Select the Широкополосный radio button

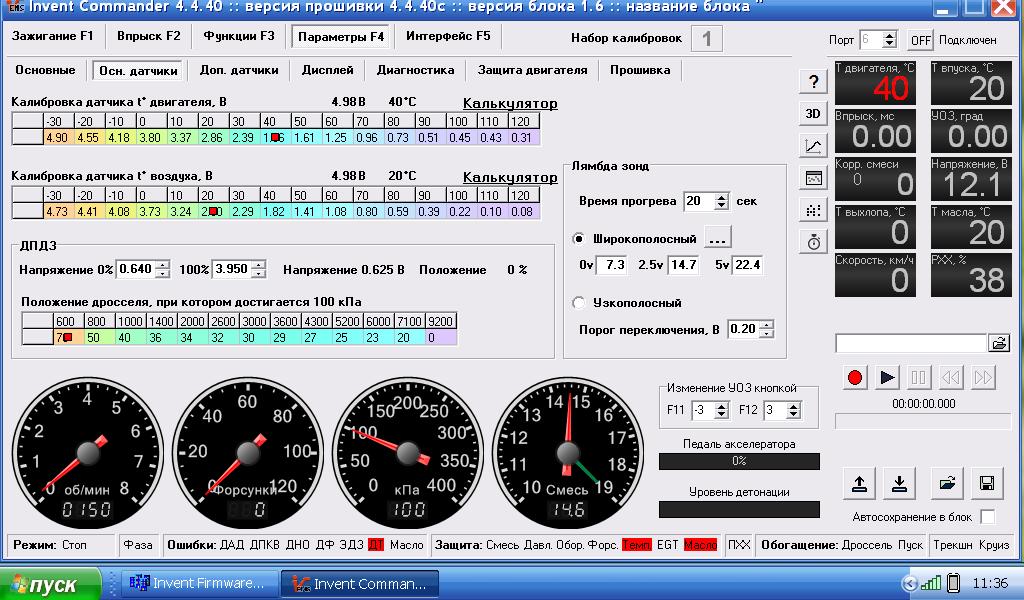click(579, 239)
